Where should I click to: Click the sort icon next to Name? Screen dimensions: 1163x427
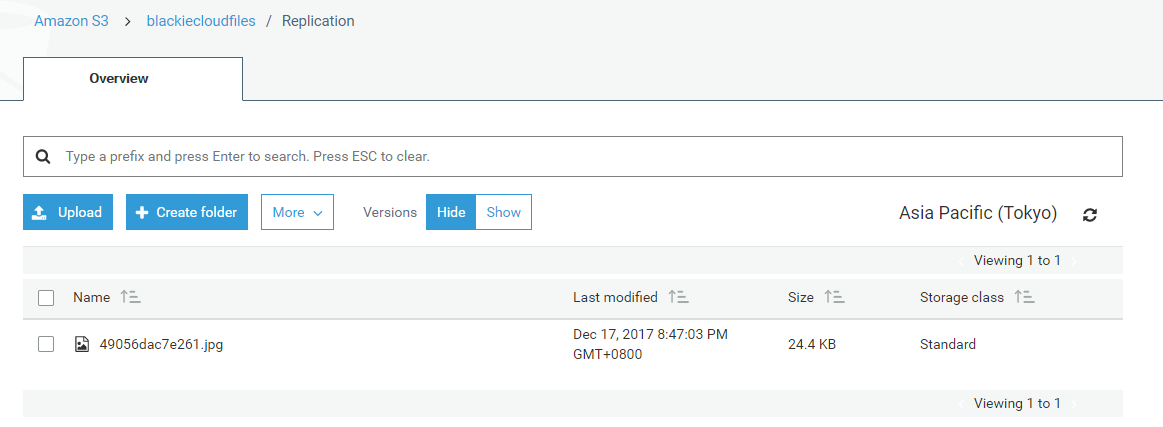tap(130, 297)
